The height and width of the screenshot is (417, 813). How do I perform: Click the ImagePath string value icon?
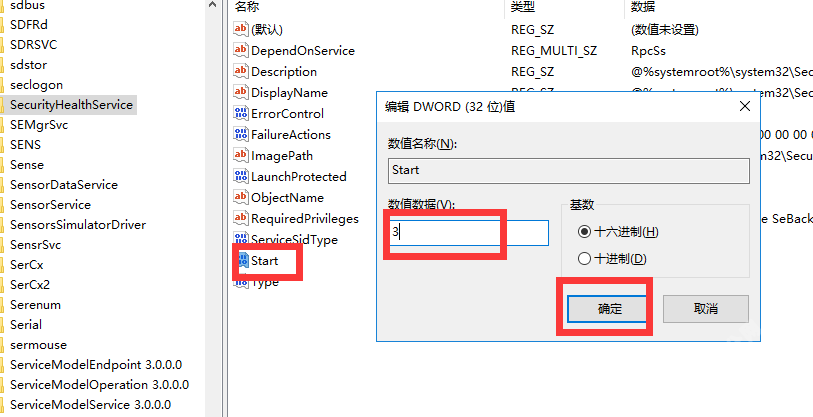click(240, 155)
